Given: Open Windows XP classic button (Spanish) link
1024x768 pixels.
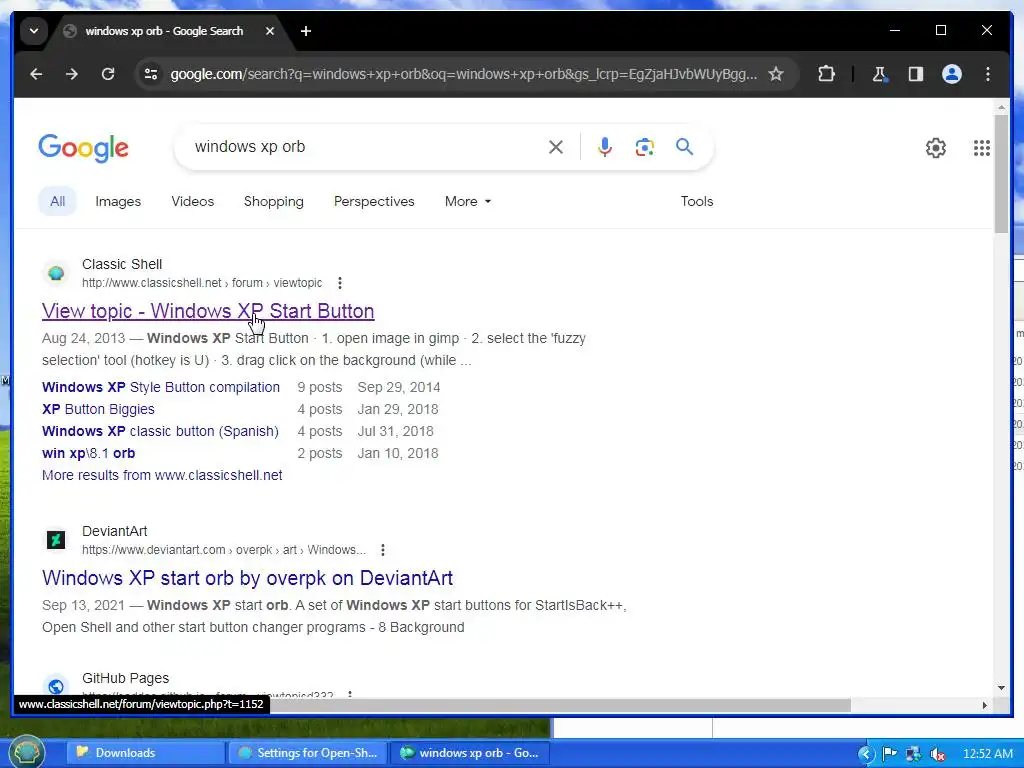Looking at the screenshot, I should 160,432.
